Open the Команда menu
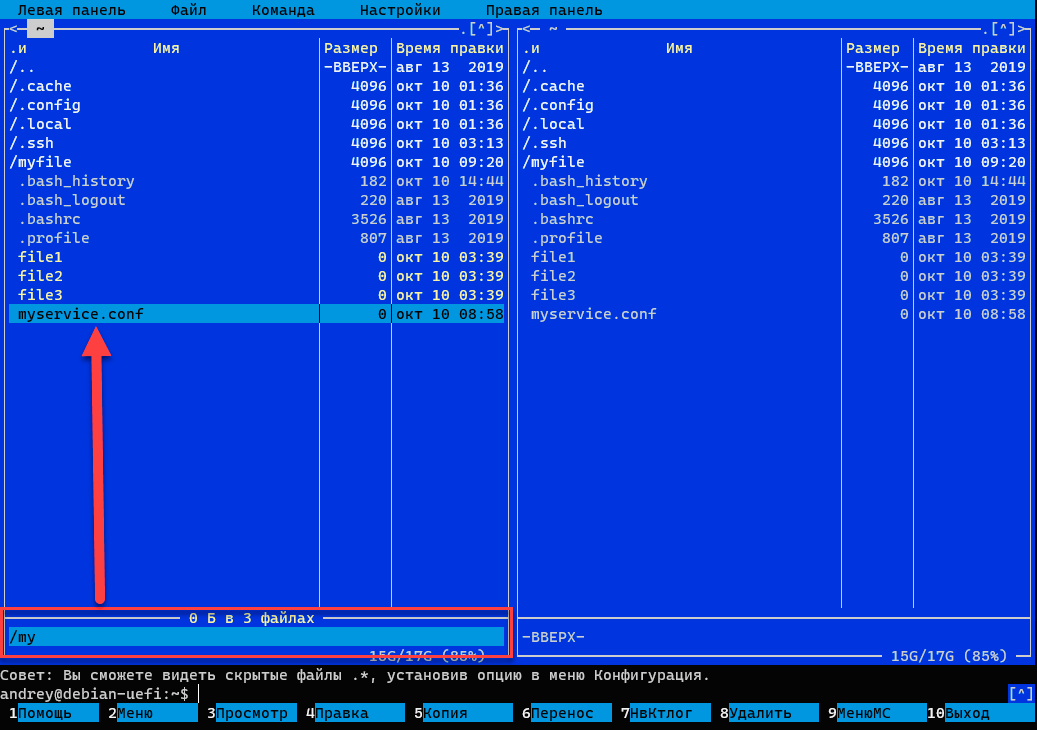Image resolution: width=1037 pixels, height=730 pixels. pos(283,10)
